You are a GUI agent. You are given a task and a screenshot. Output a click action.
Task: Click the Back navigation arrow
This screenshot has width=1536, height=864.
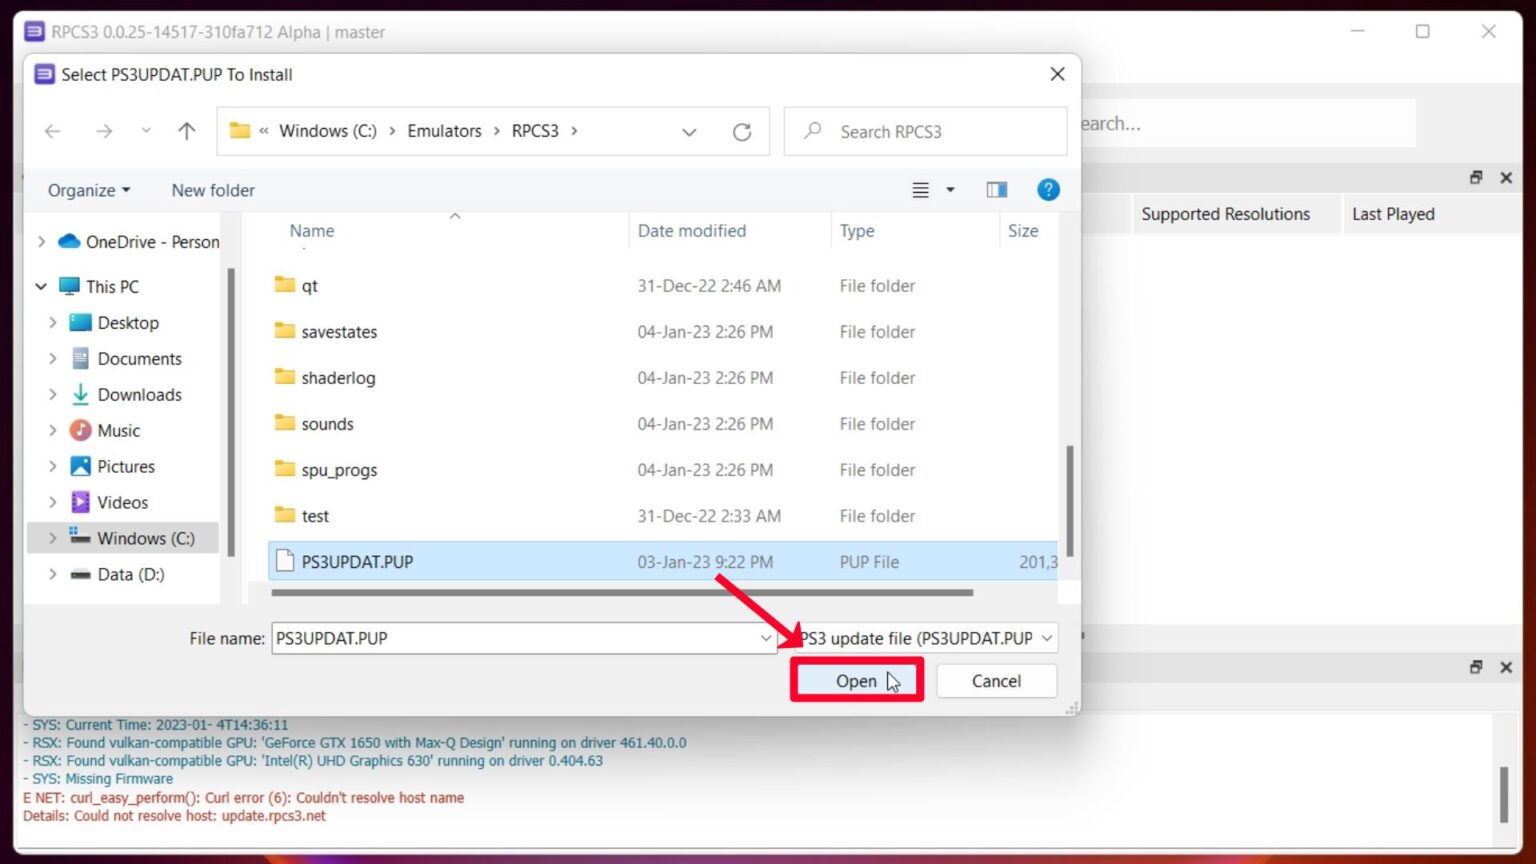[x=53, y=131]
